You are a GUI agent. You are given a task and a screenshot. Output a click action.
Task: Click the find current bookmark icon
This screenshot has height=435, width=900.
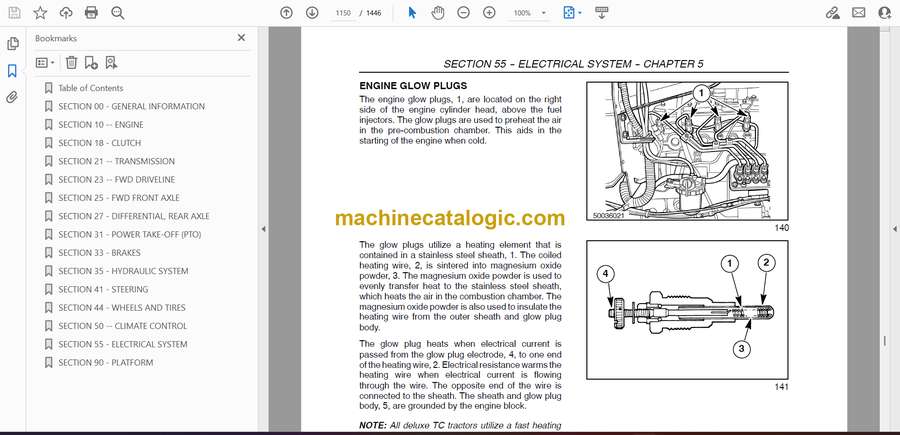tap(111, 63)
